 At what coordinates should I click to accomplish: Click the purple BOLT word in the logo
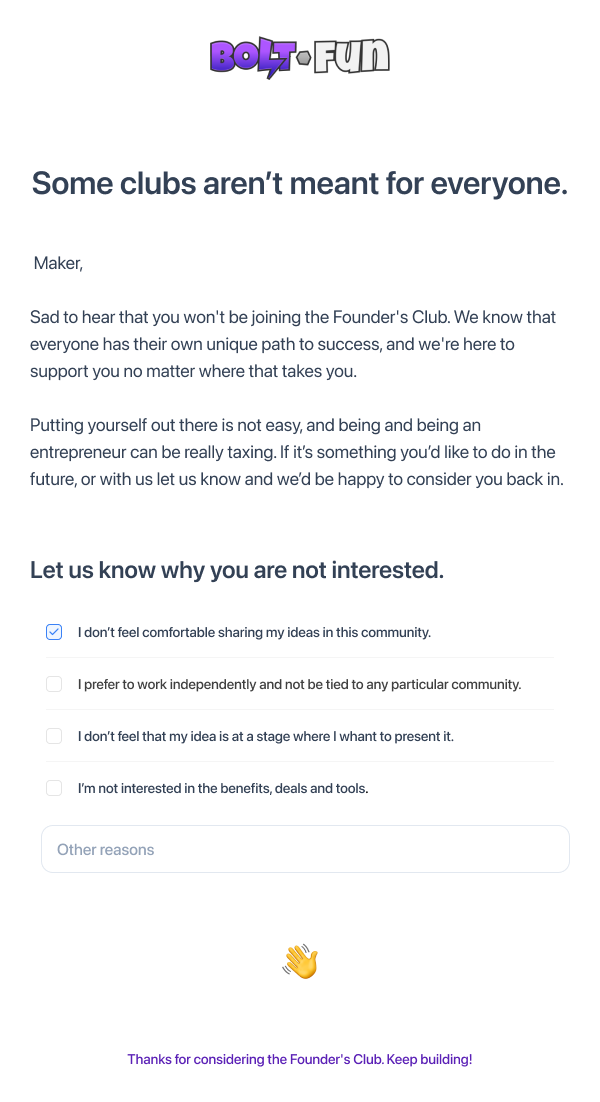pyautogui.click(x=251, y=57)
